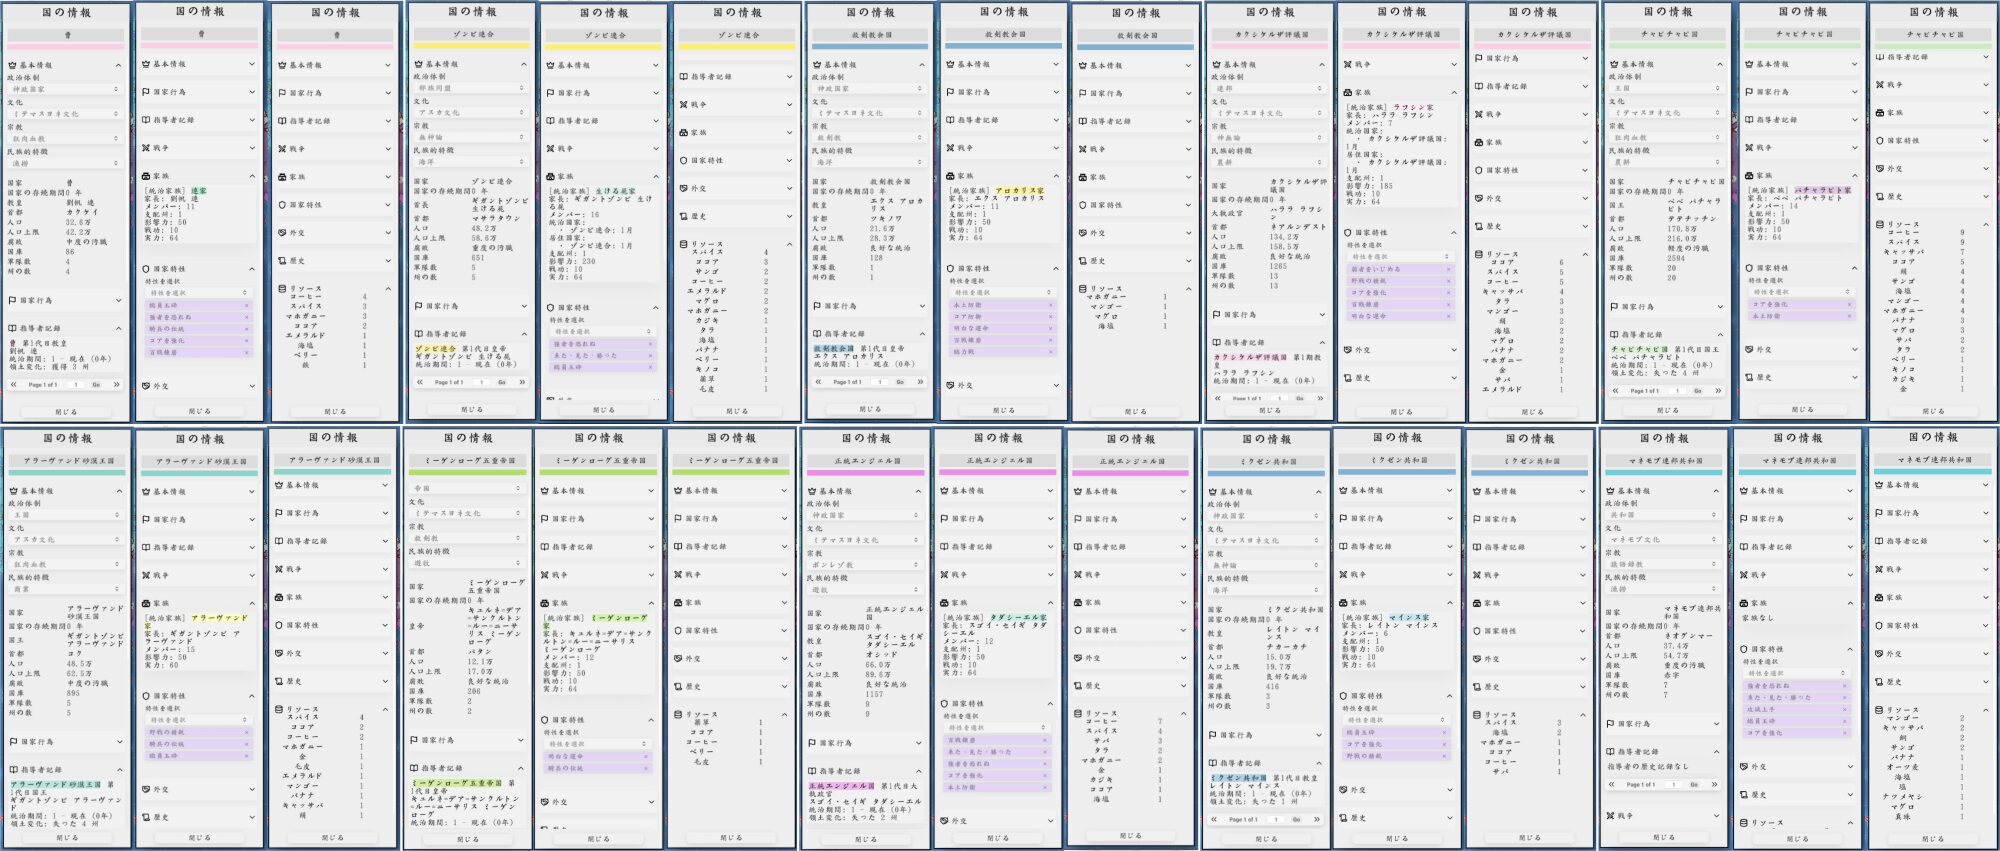2000x851 pixels.
Task: Click page number field in カクシケルザ評議国 panel
Action: click(1282, 398)
